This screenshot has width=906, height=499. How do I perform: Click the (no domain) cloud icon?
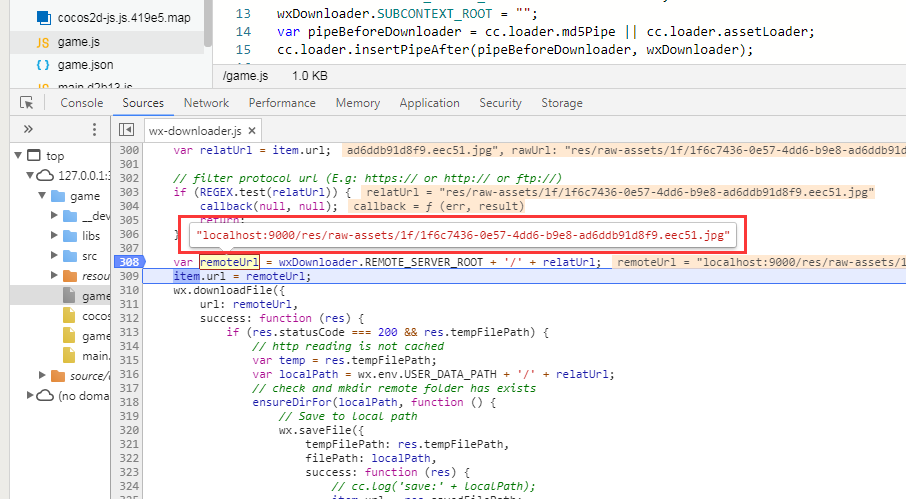(45, 396)
